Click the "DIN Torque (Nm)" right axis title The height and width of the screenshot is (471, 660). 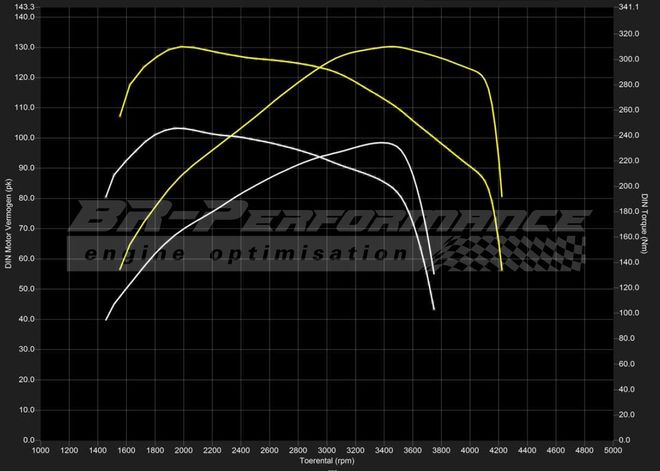pos(645,224)
